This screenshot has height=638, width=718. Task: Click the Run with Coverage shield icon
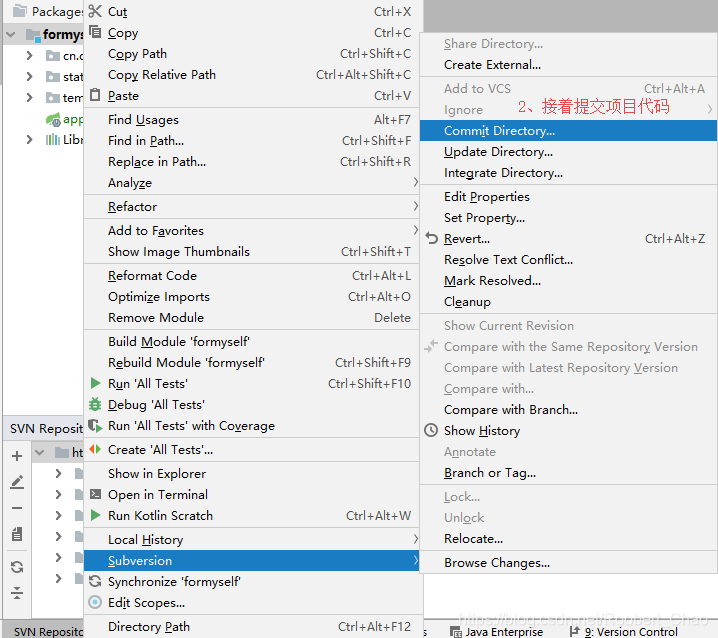95,425
